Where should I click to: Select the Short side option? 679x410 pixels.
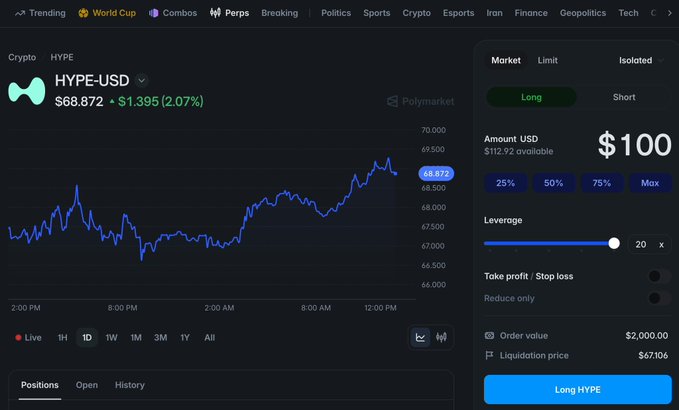coord(624,97)
